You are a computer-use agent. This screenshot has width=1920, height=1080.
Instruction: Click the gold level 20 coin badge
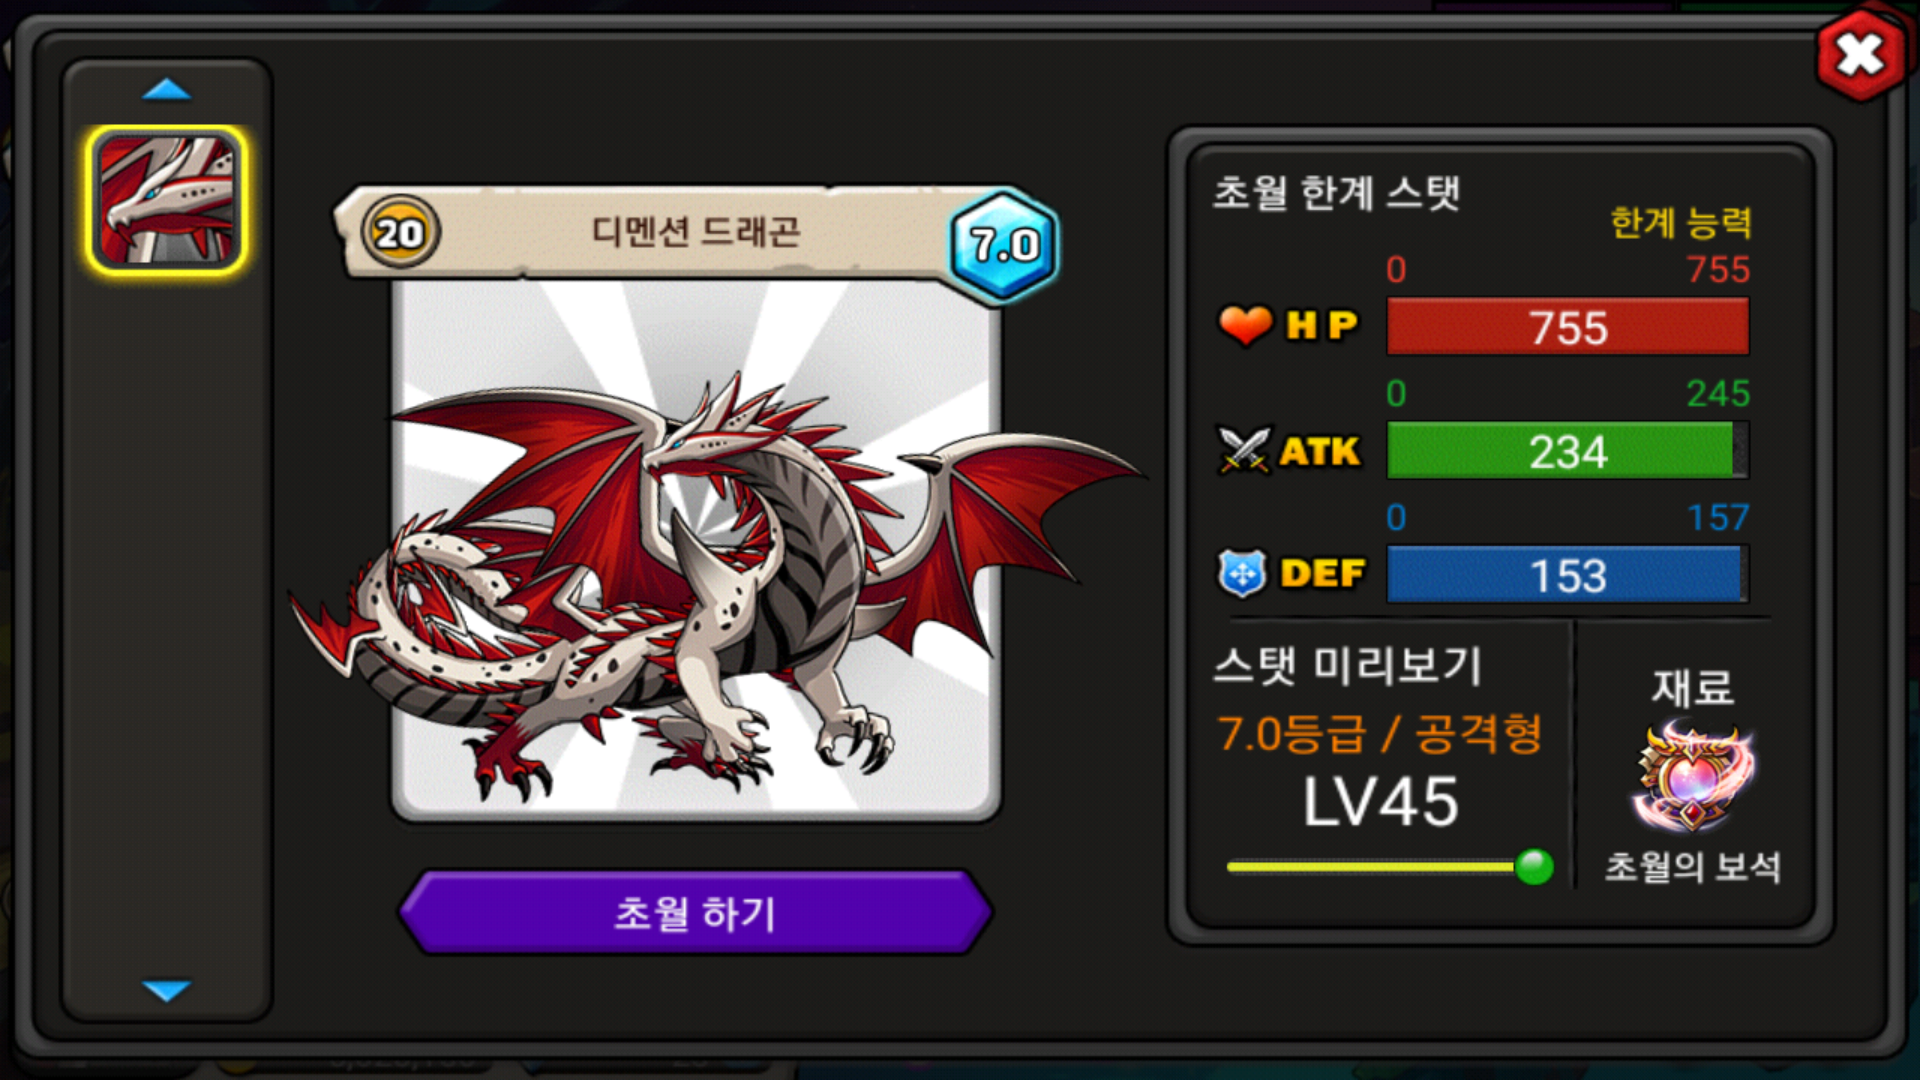coord(400,233)
